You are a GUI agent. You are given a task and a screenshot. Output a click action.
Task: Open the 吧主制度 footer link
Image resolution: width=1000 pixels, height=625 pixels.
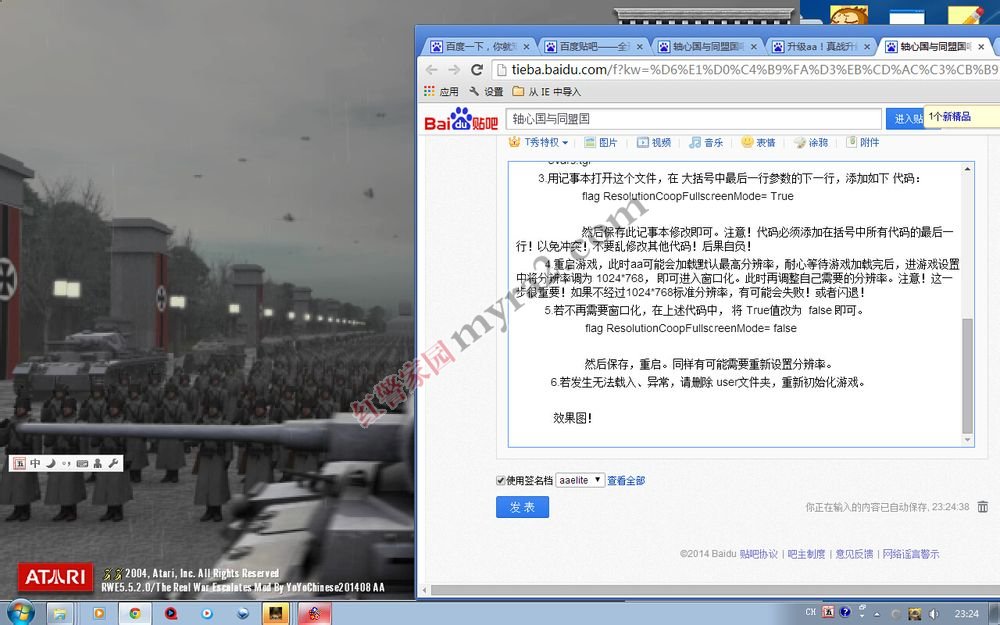[x=806, y=554]
